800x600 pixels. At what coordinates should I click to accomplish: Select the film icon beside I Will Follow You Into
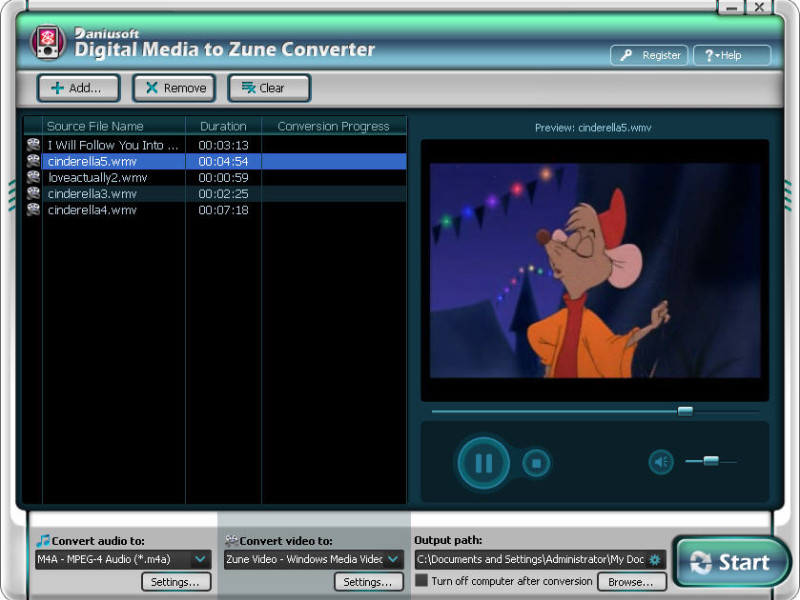tap(33, 145)
